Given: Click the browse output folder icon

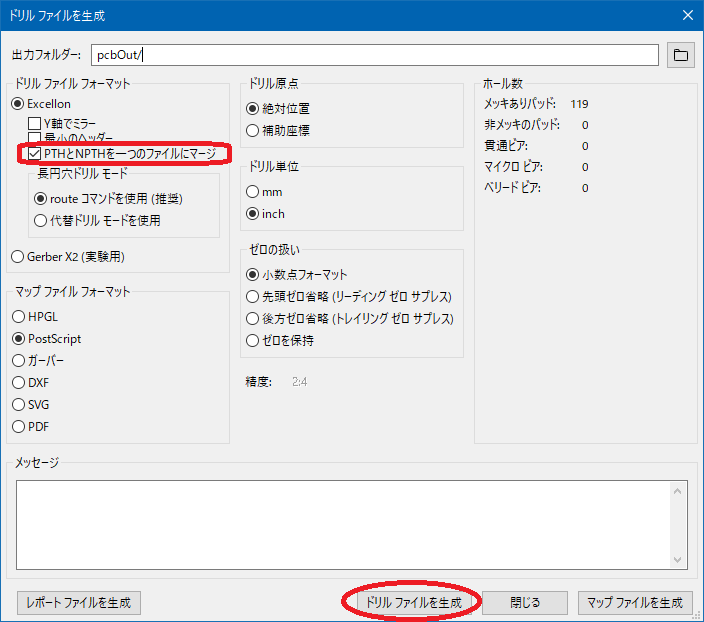Looking at the screenshot, I should [x=681, y=55].
